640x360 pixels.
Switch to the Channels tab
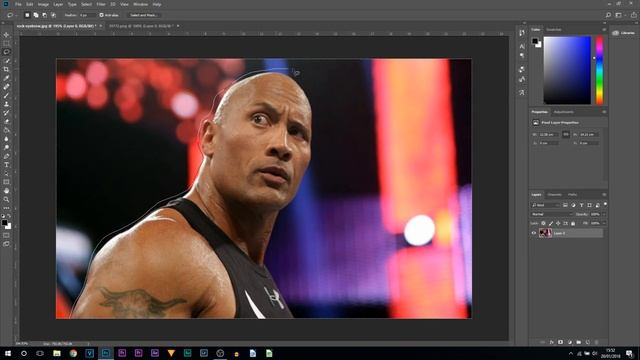click(554, 195)
